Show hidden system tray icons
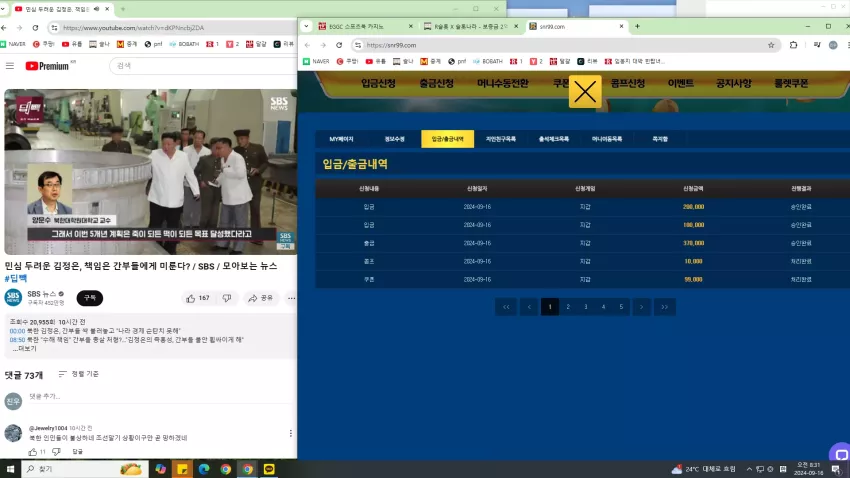Viewport: 850px width, 478px height. (749, 469)
